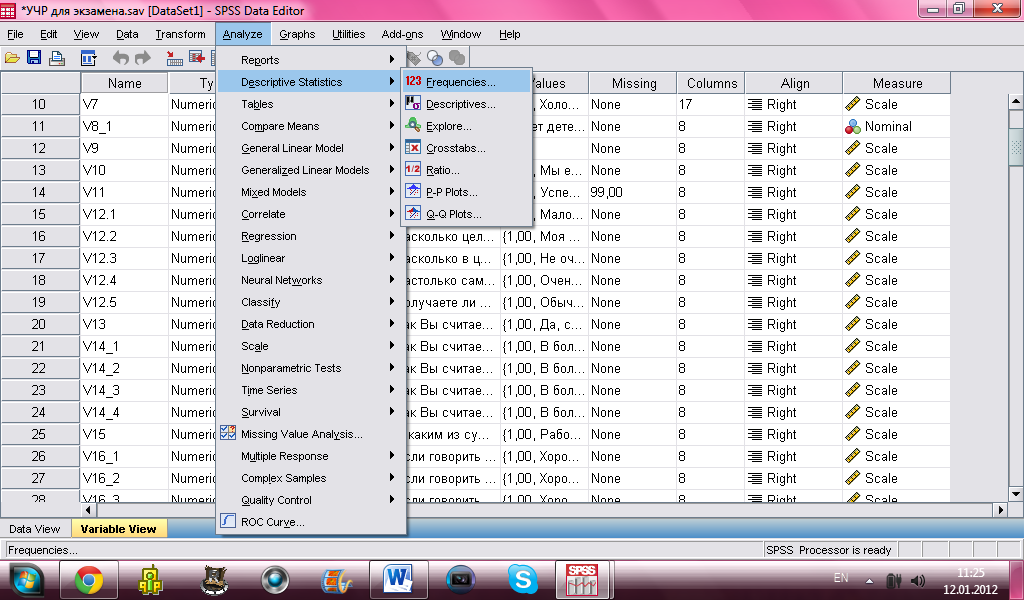This screenshot has width=1024, height=600.
Task: Select row header number 15
Action: pos(40,214)
